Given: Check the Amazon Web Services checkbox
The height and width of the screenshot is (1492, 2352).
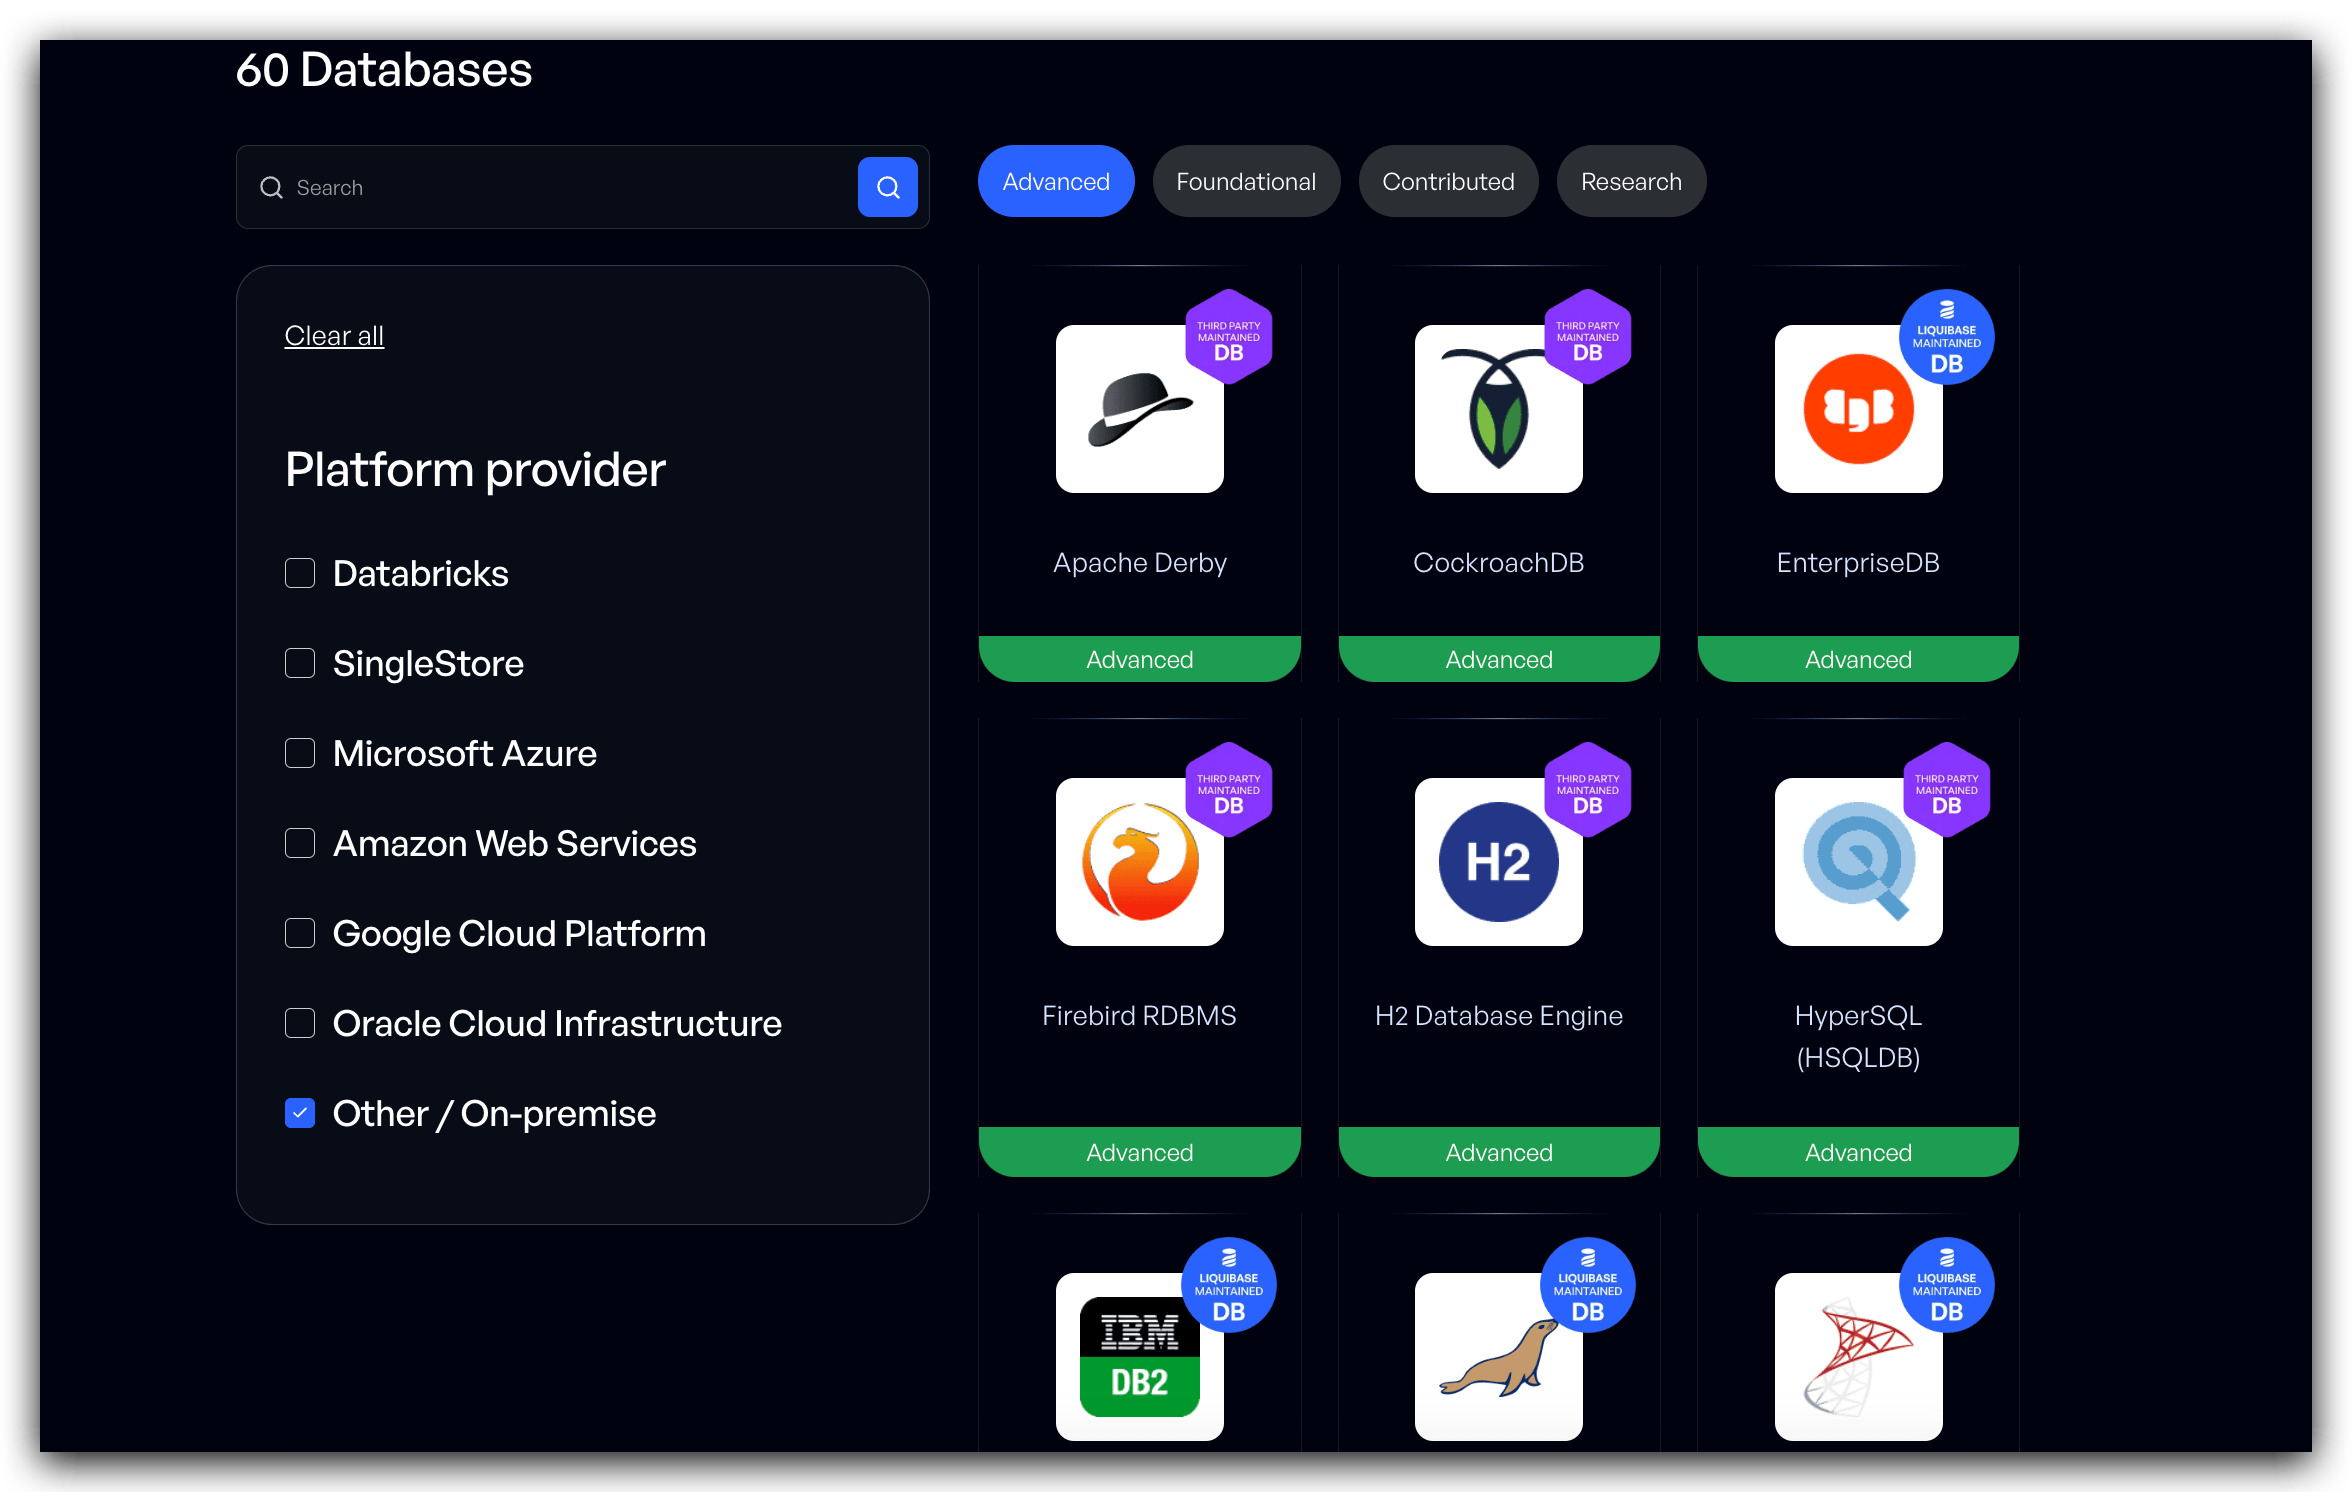Looking at the screenshot, I should (300, 843).
